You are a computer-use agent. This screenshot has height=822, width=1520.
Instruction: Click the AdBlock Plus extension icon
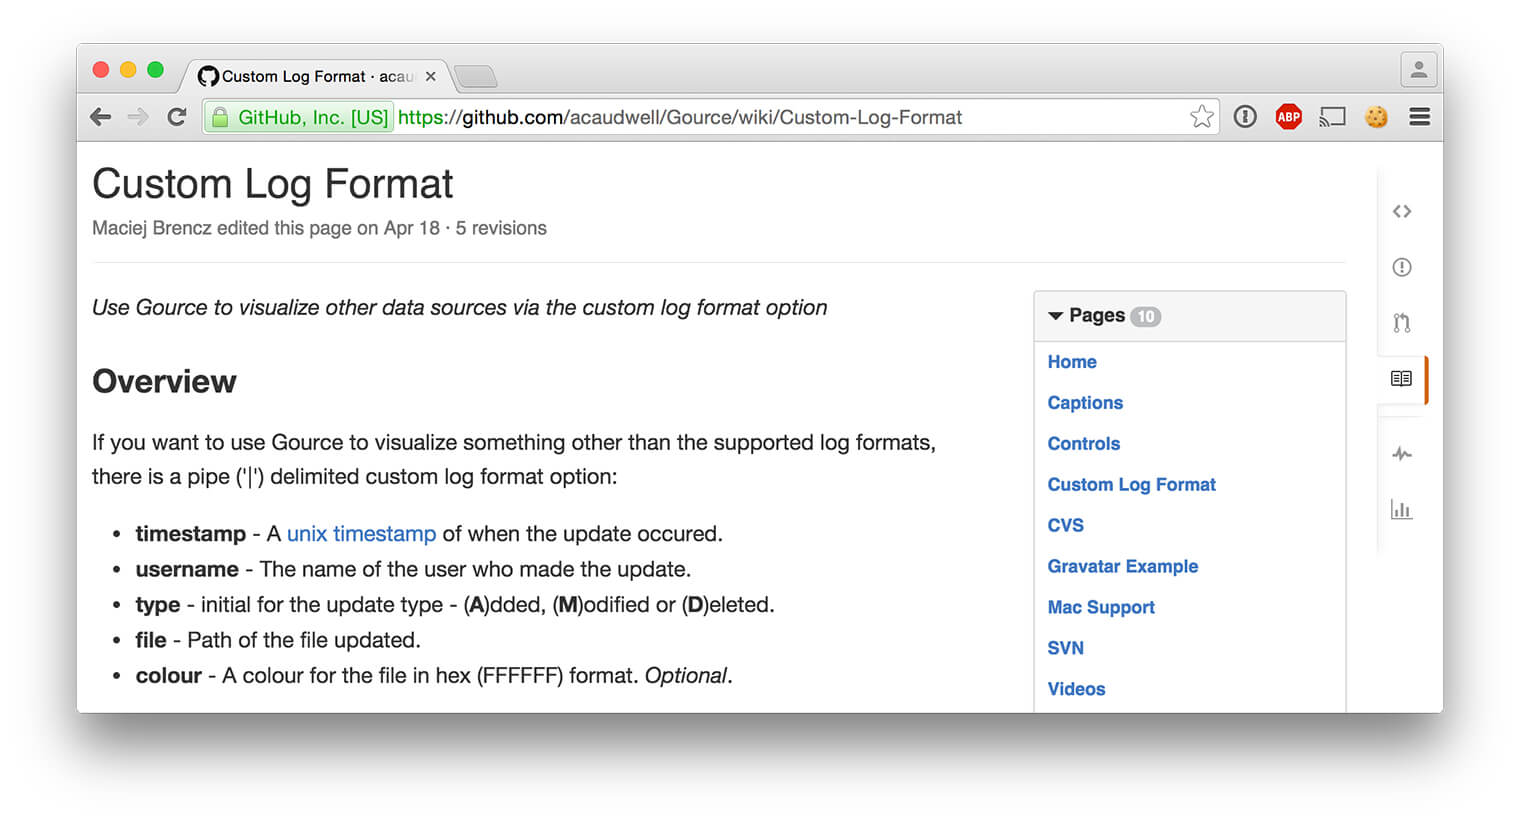(1288, 117)
